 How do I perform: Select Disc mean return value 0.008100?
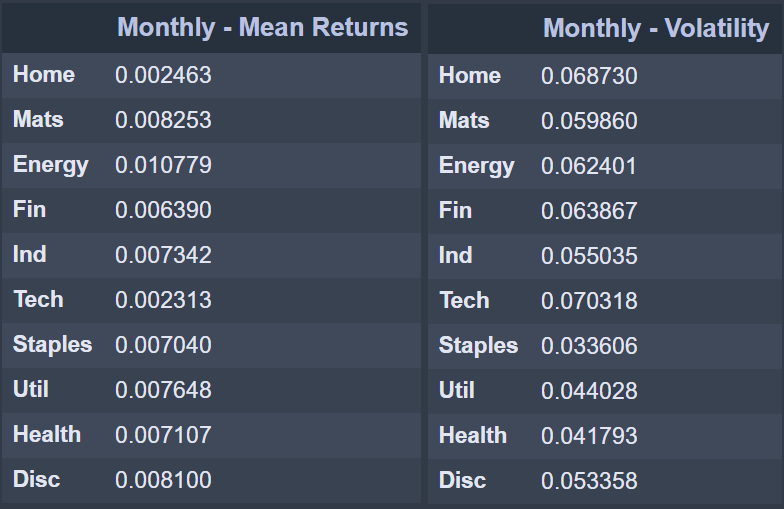click(x=164, y=480)
